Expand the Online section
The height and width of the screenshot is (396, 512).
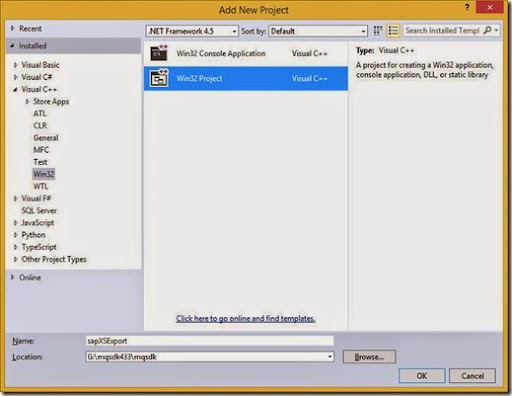[13, 277]
